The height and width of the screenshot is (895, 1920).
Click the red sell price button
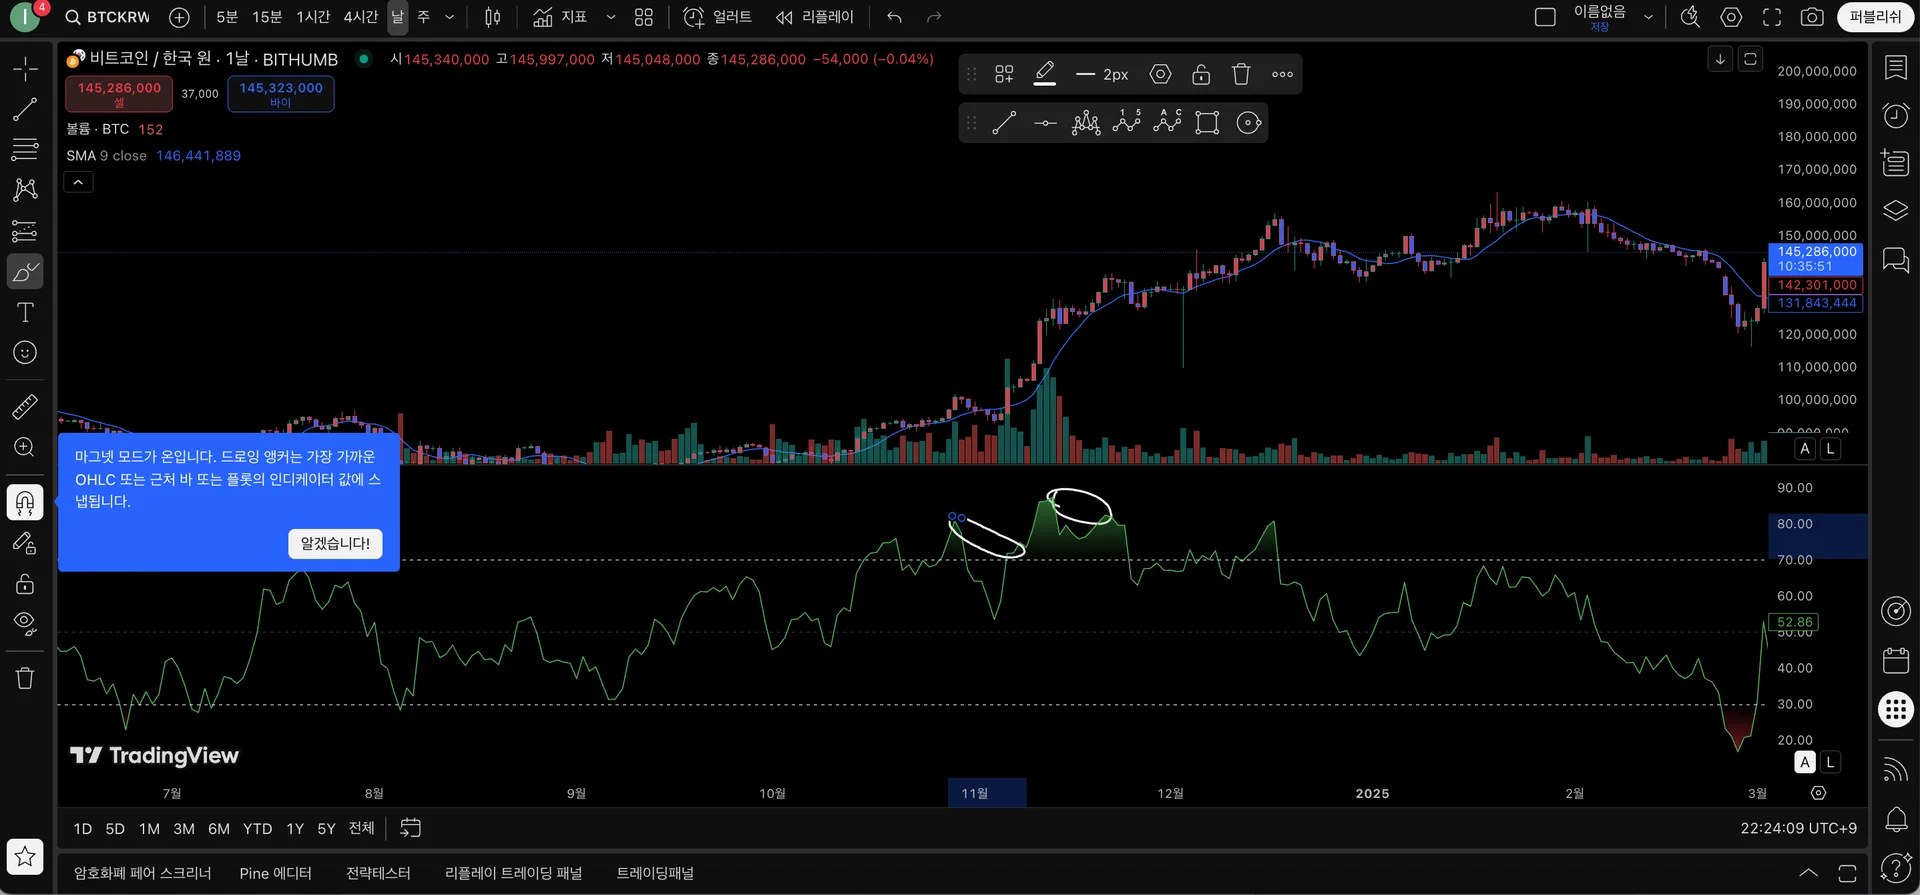click(x=119, y=93)
